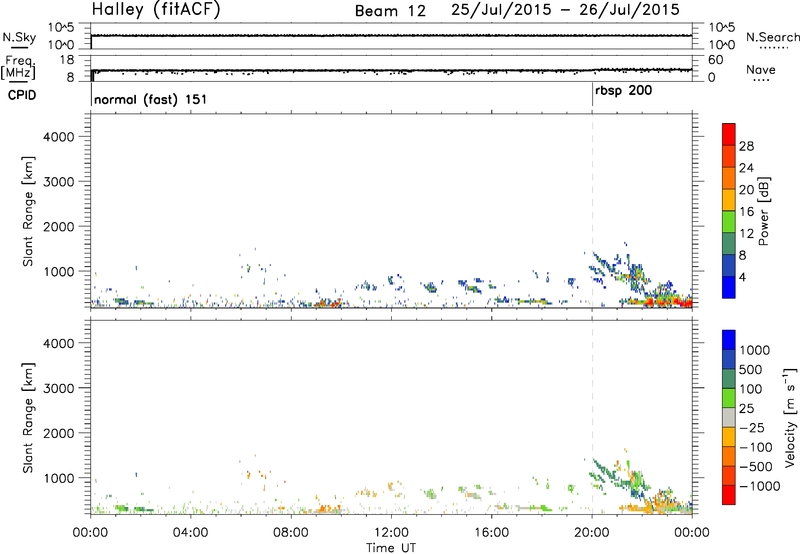Click the "3000" tick of the velocity panel
Image resolution: width=800 pixels, height=554 pixels.
[x=59, y=388]
